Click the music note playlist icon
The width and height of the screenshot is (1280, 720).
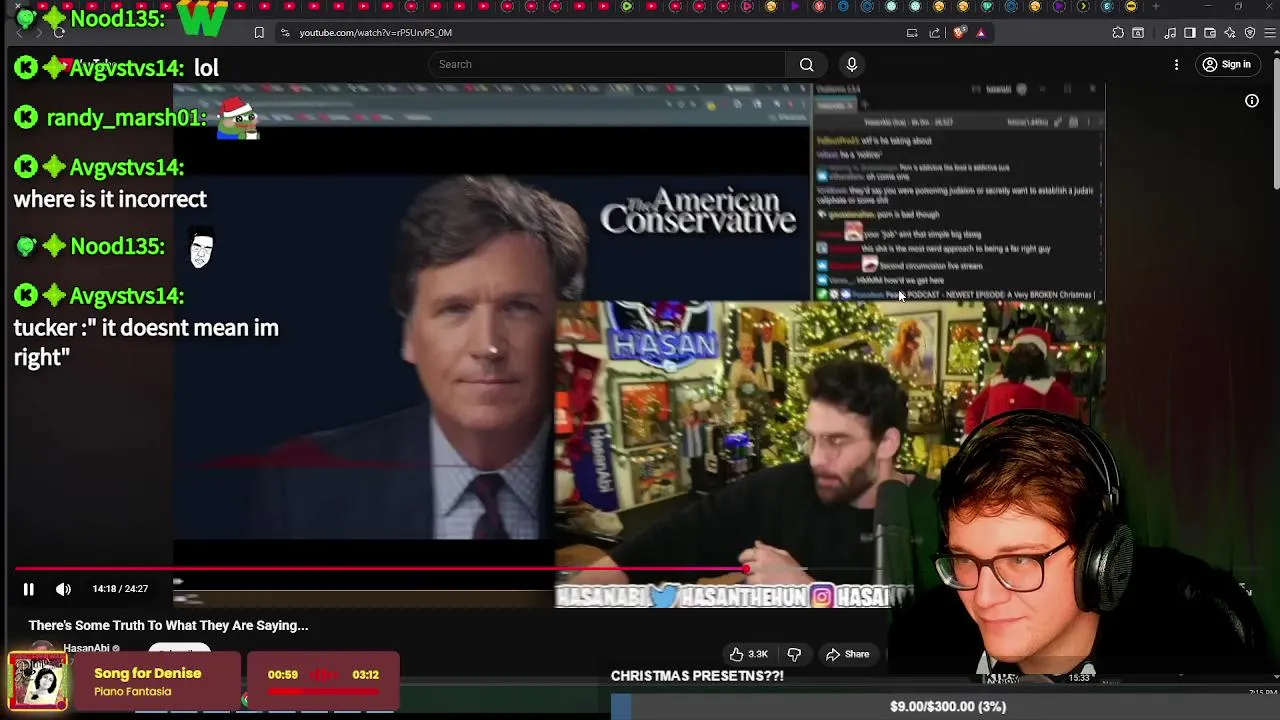pos(1170,32)
